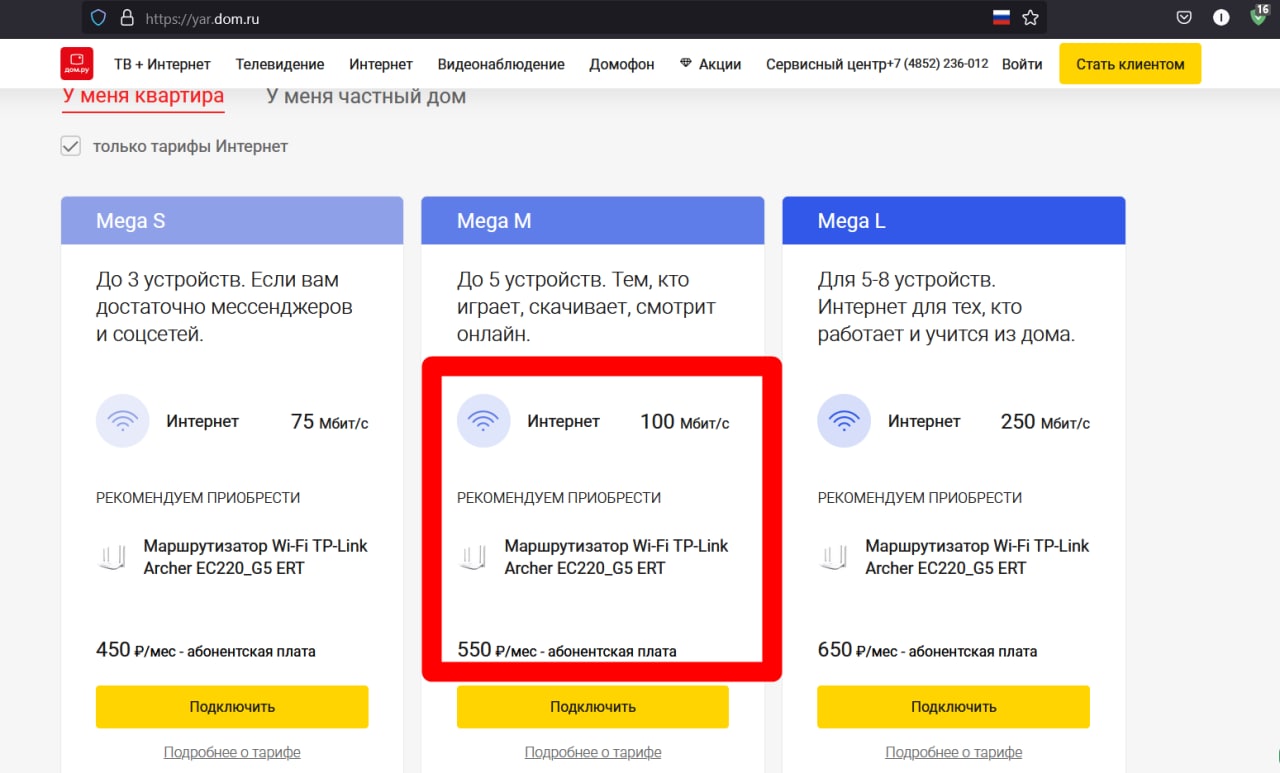Click the '650 ₽/мес' price text
Image resolution: width=1280 pixels, height=773 pixels.
click(927, 650)
